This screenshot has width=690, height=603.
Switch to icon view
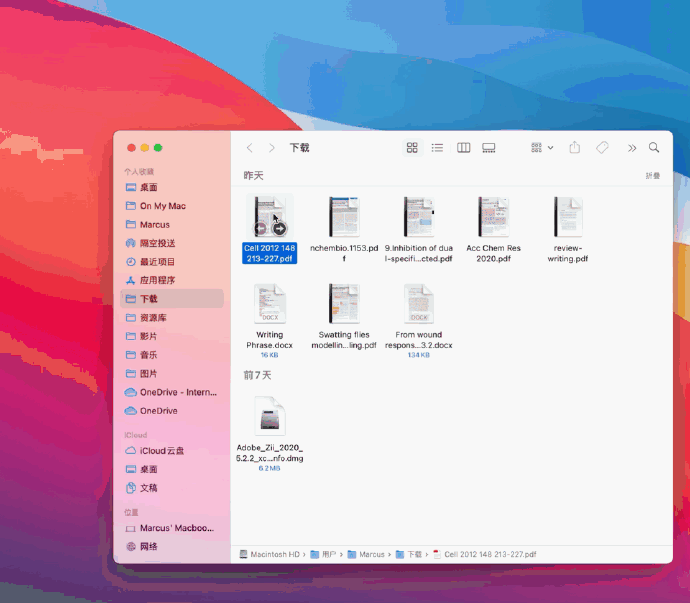(x=412, y=147)
